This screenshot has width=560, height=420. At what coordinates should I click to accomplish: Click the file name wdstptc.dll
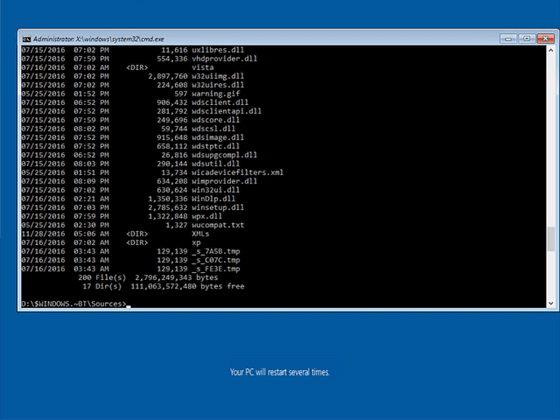216,146
